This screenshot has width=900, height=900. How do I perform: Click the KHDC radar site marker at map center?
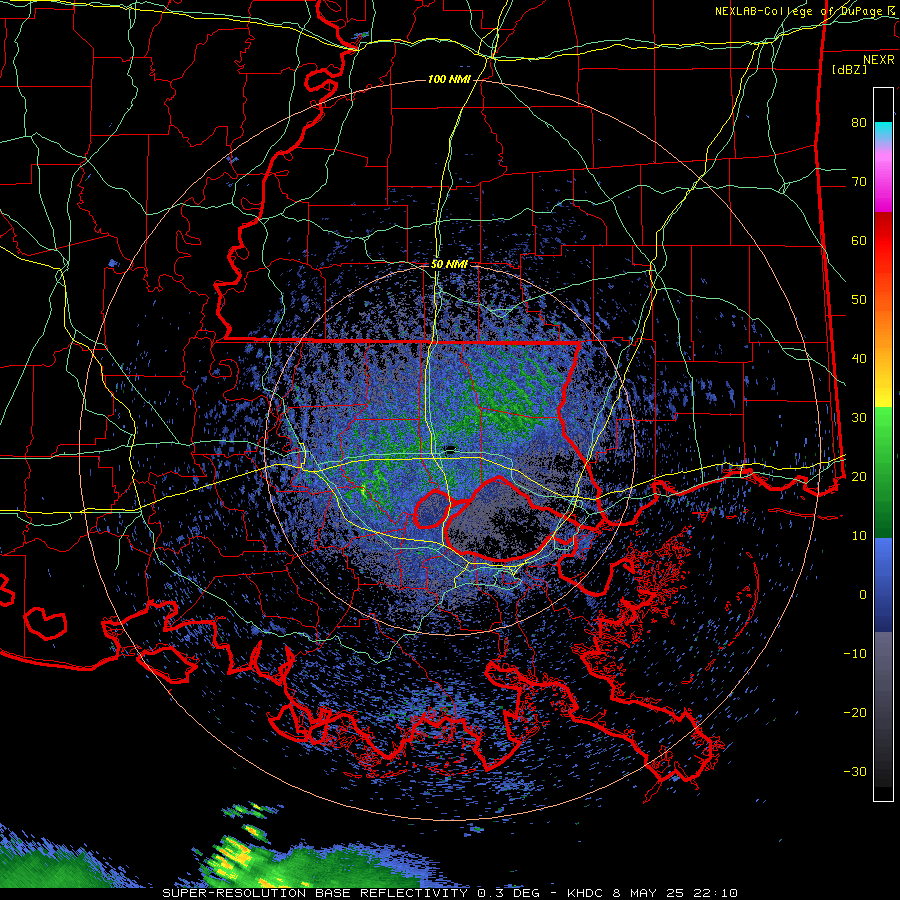click(451, 449)
